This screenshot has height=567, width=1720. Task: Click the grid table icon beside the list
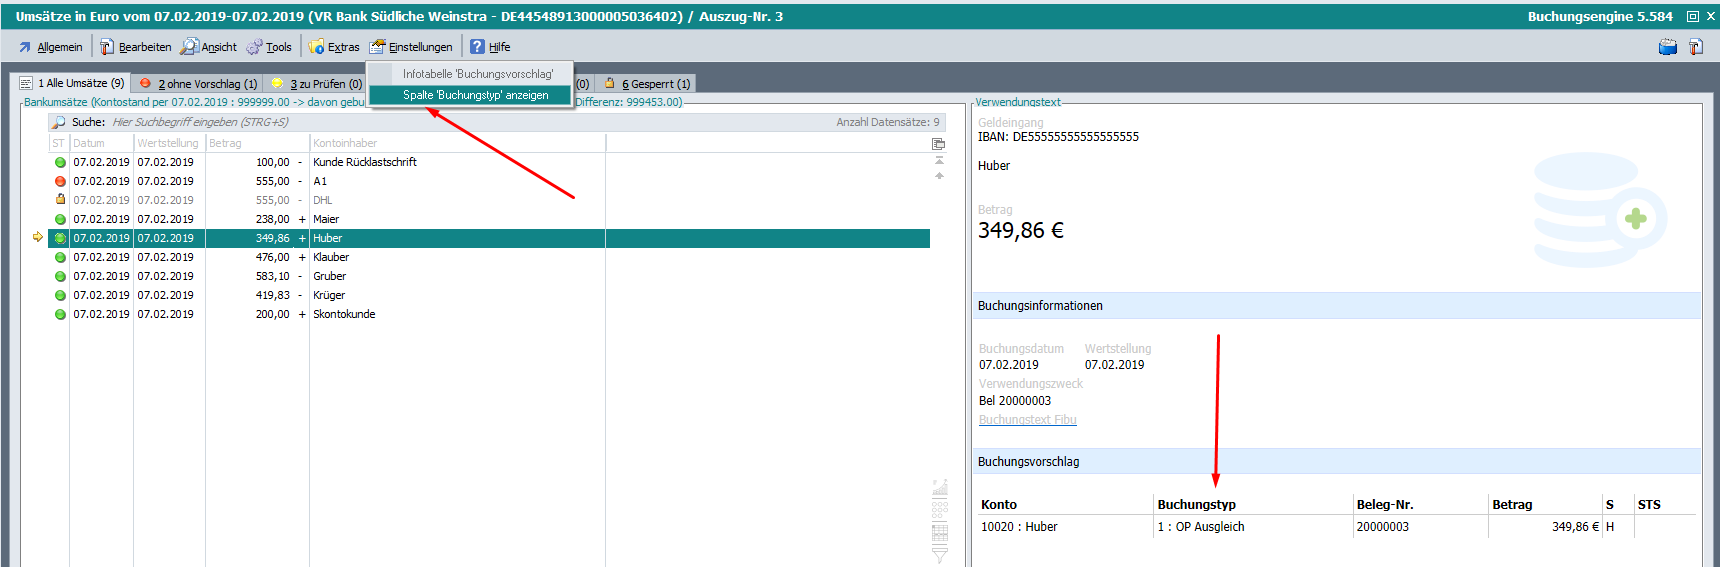[x=939, y=532]
